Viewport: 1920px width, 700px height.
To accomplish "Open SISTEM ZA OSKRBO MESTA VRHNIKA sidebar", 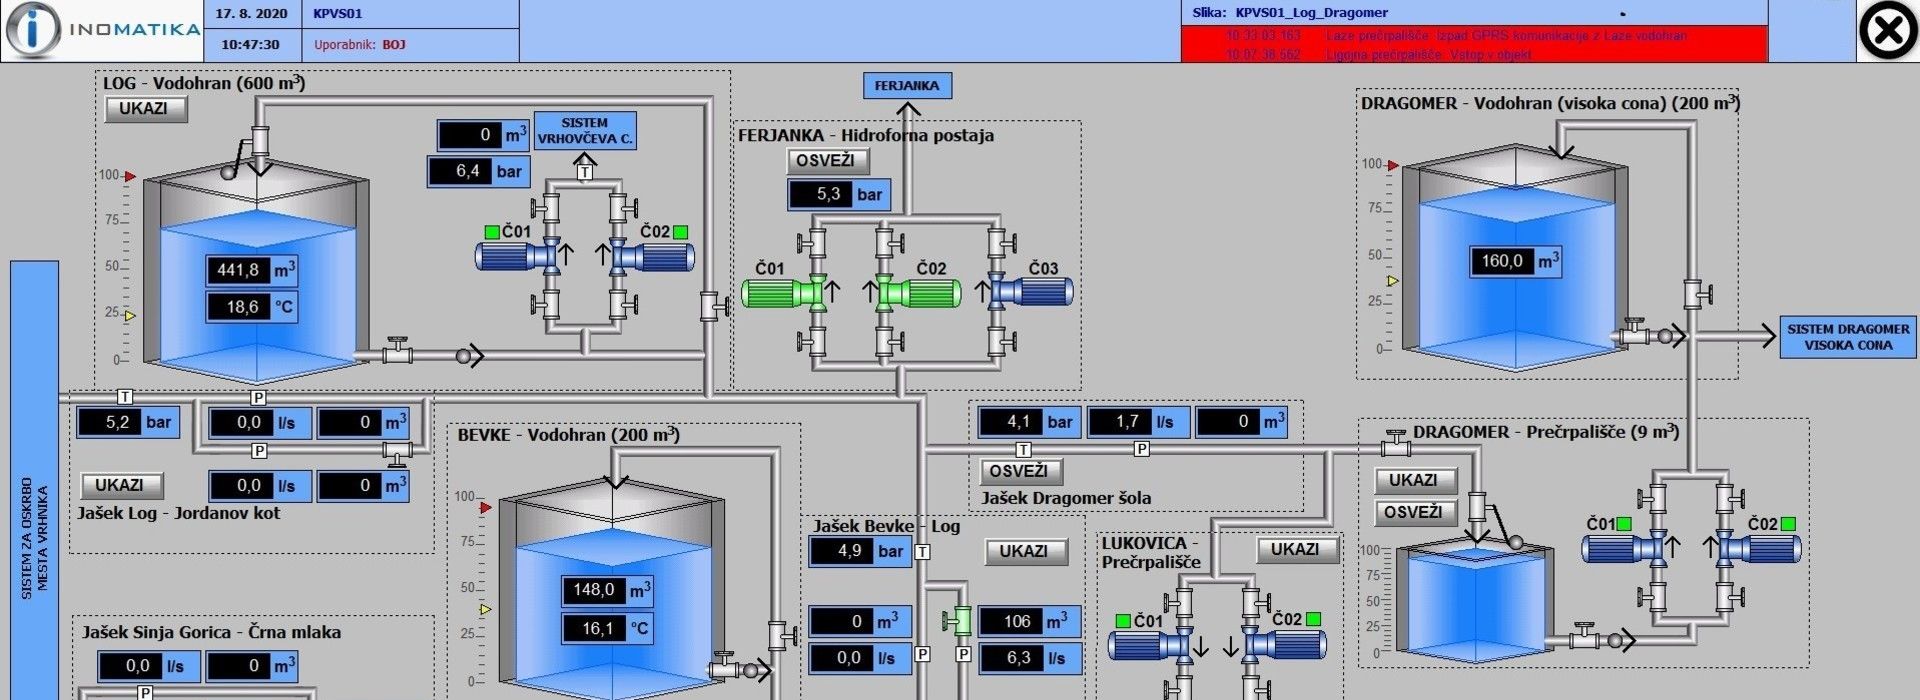I will pyautogui.click(x=35, y=480).
